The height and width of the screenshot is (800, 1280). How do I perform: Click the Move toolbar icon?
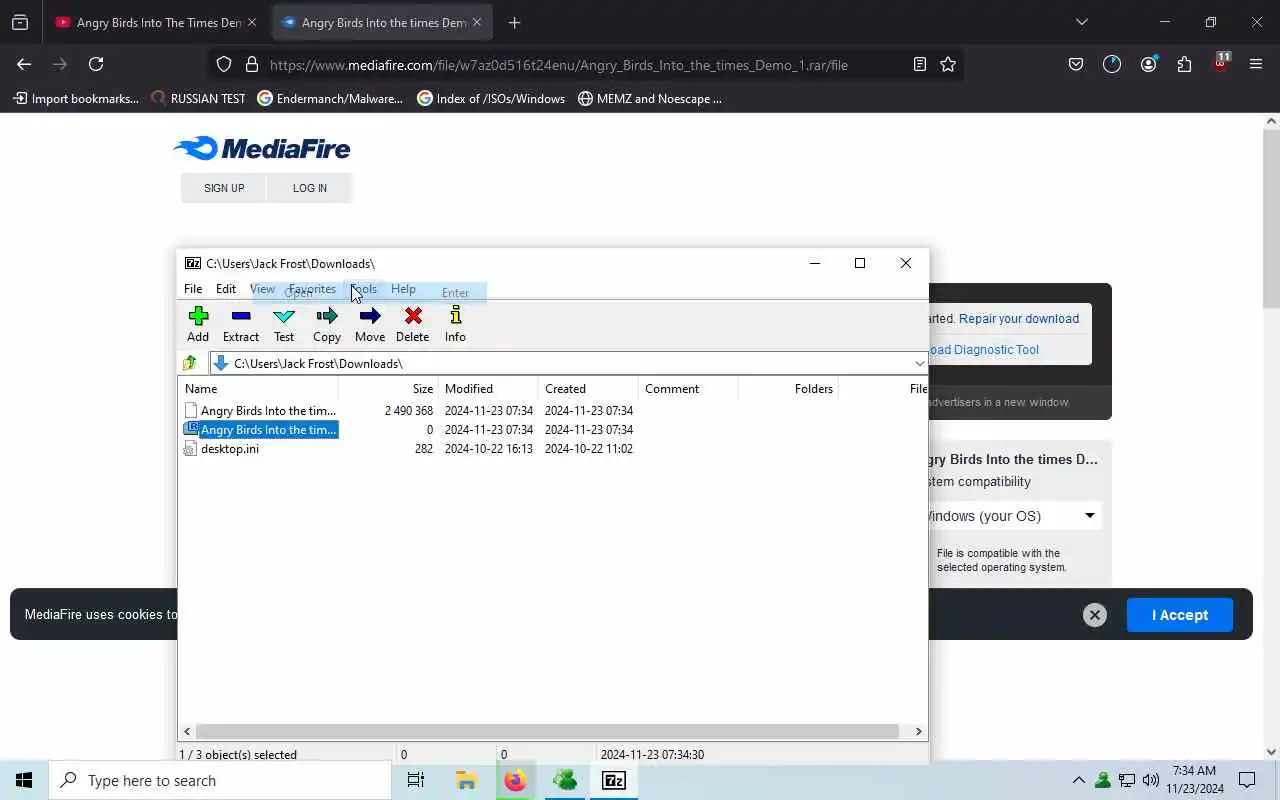coord(370,324)
